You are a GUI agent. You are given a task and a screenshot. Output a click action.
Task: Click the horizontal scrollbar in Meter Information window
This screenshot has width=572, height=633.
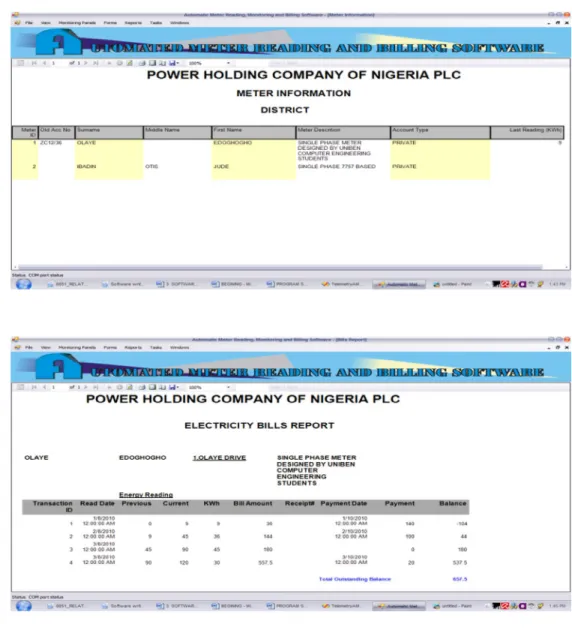pyautogui.click(x=280, y=267)
